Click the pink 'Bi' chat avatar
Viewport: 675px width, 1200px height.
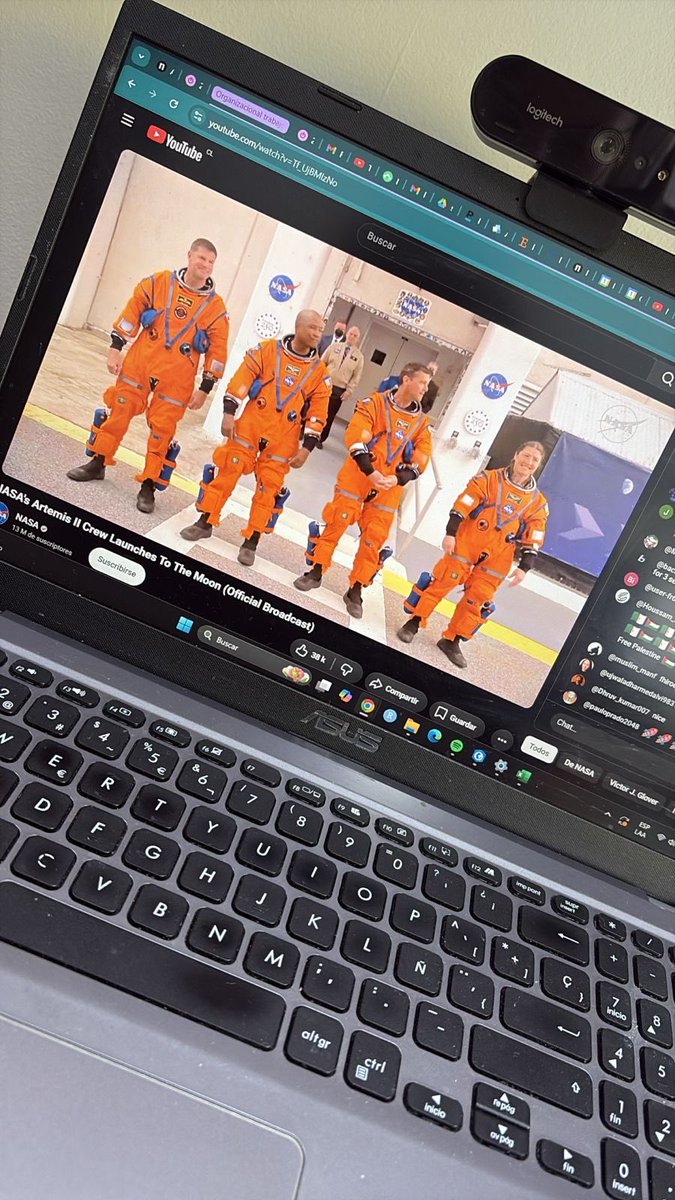[x=631, y=579]
